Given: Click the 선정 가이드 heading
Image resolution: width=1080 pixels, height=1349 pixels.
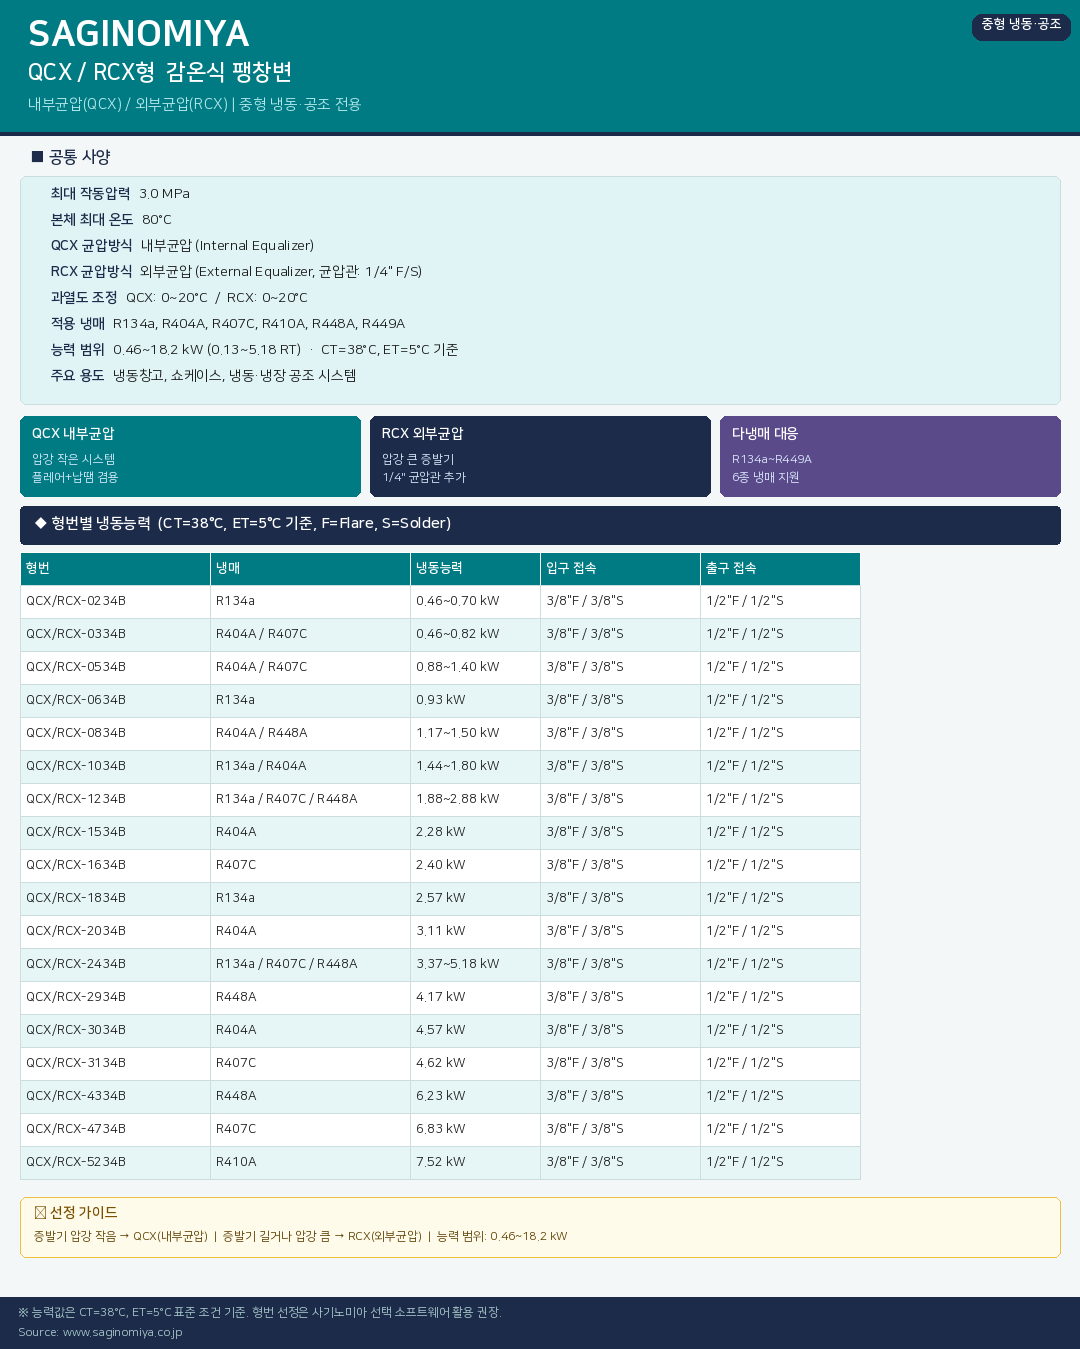Looking at the screenshot, I should (76, 1213).
